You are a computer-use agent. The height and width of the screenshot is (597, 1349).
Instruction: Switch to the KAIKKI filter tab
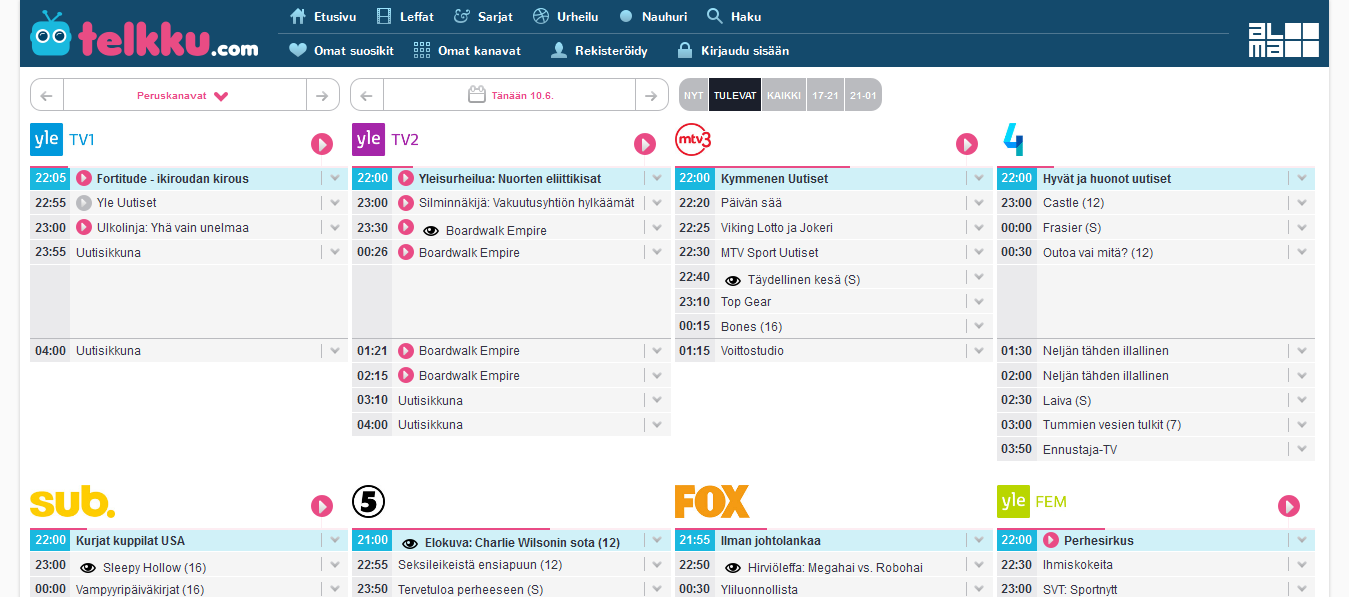pyautogui.click(x=784, y=94)
